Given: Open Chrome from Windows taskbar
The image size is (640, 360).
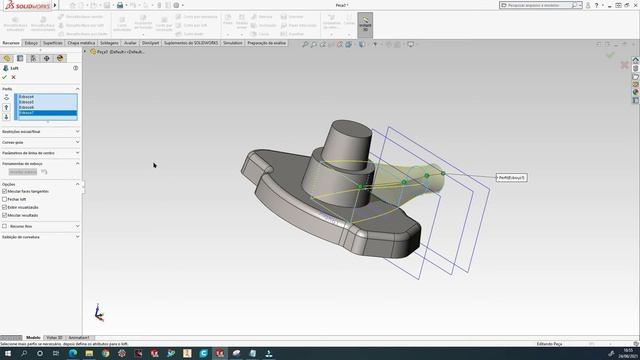Looking at the screenshot, I should (x=105, y=353).
